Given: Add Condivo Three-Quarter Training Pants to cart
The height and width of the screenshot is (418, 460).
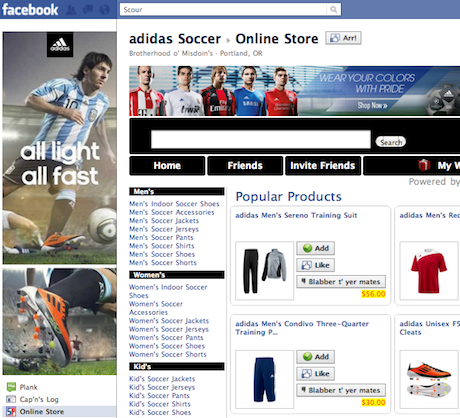Looking at the screenshot, I should coord(316,357).
